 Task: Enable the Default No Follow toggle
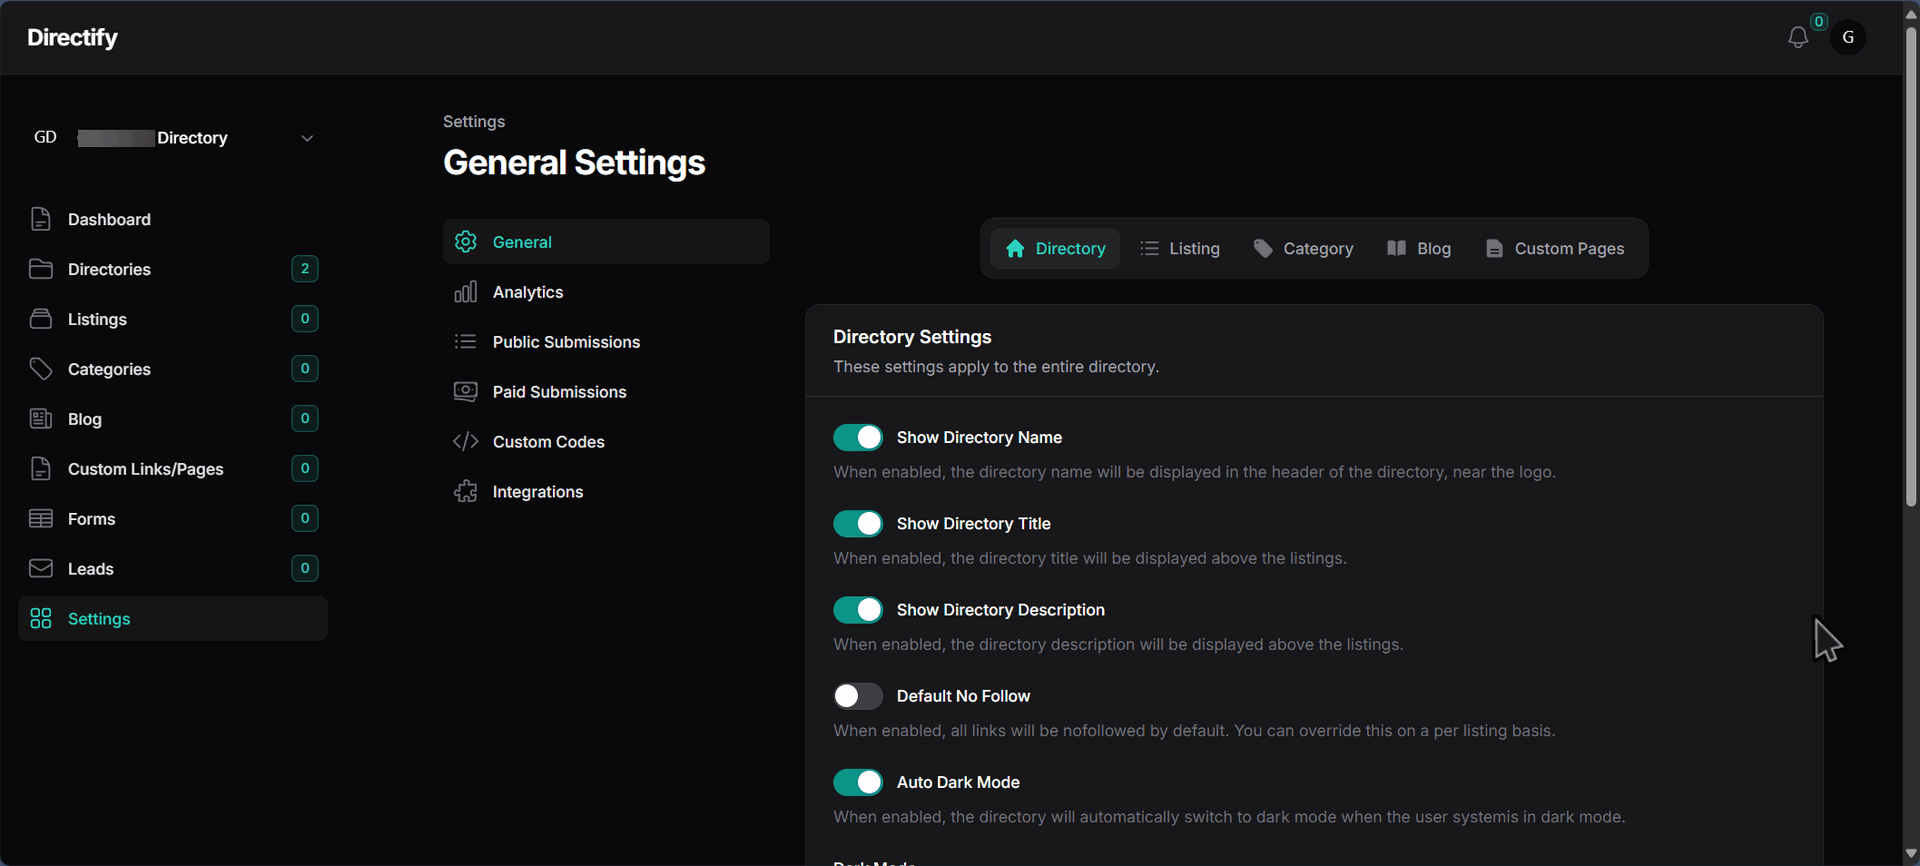[x=858, y=696]
